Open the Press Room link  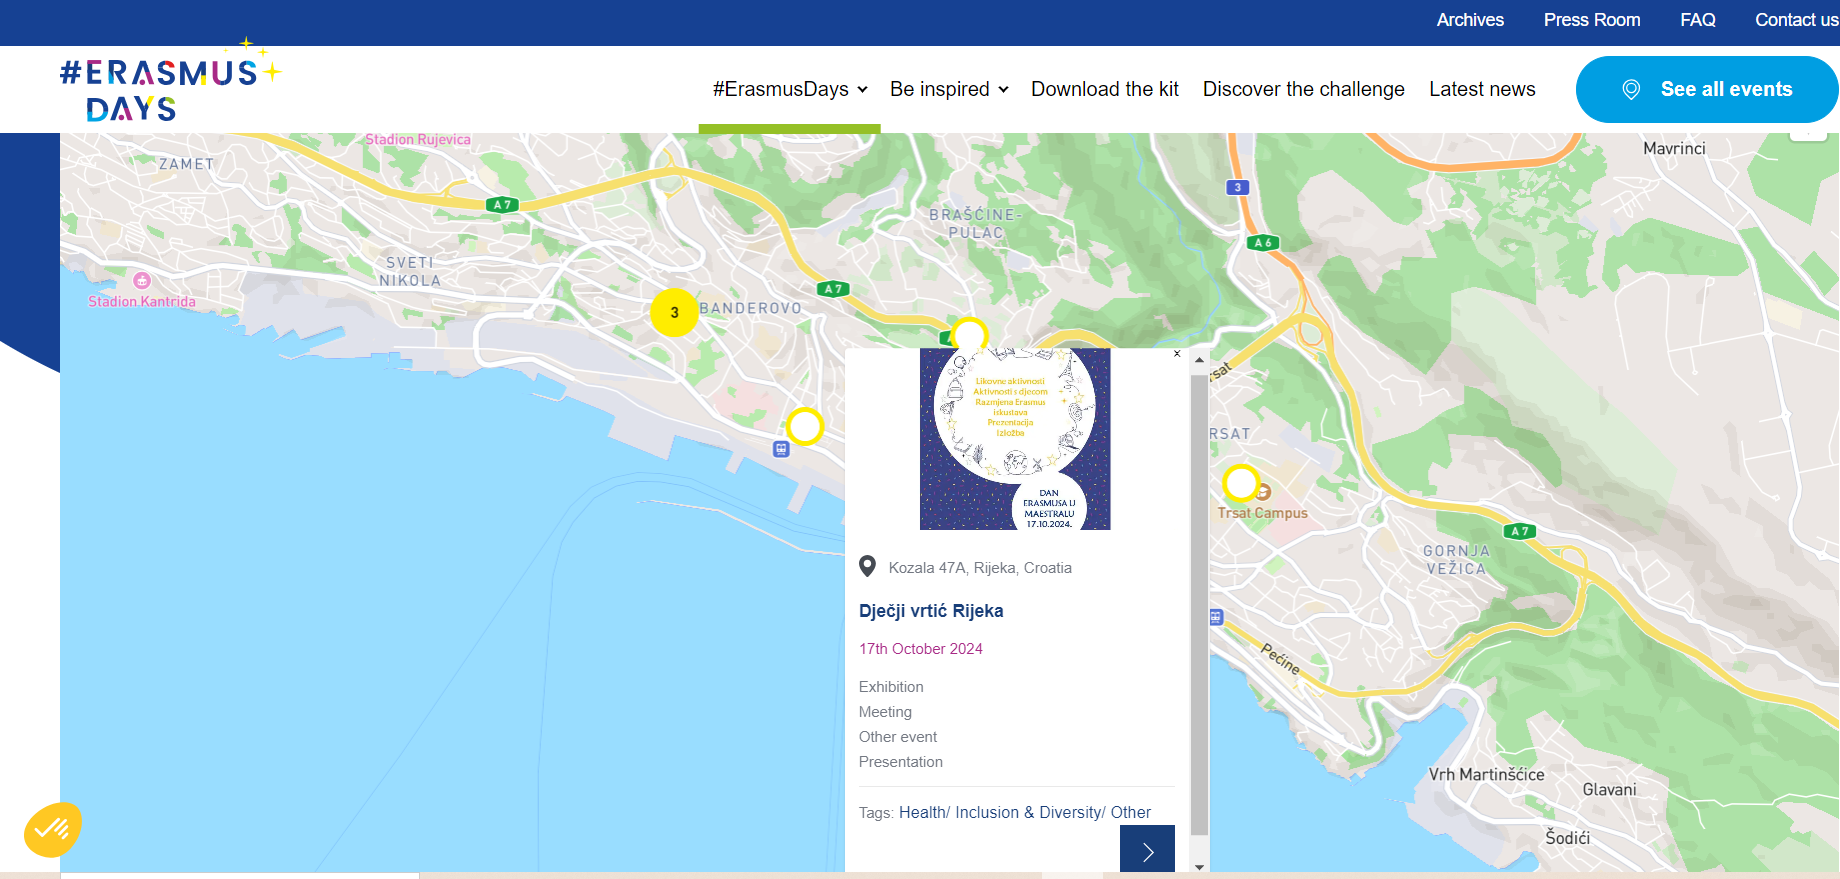tap(1592, 20)
